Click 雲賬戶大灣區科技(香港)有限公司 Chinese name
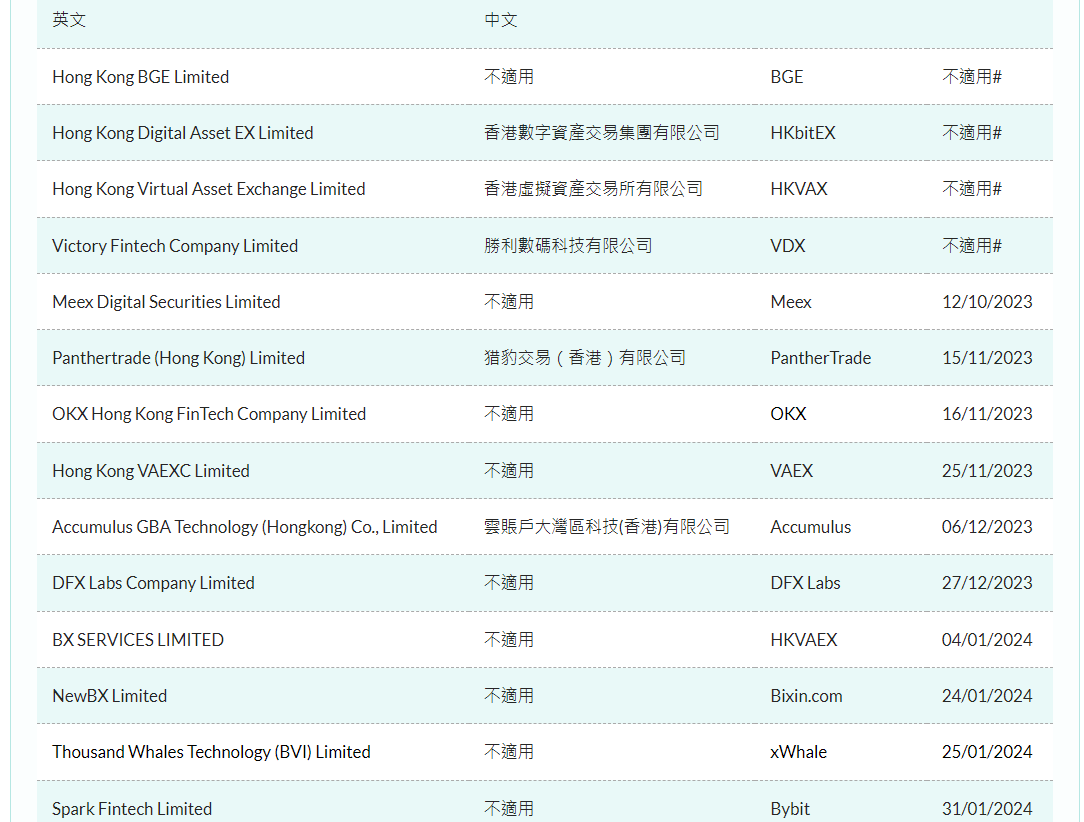The image size is (1084, 822). click(607, 527)
